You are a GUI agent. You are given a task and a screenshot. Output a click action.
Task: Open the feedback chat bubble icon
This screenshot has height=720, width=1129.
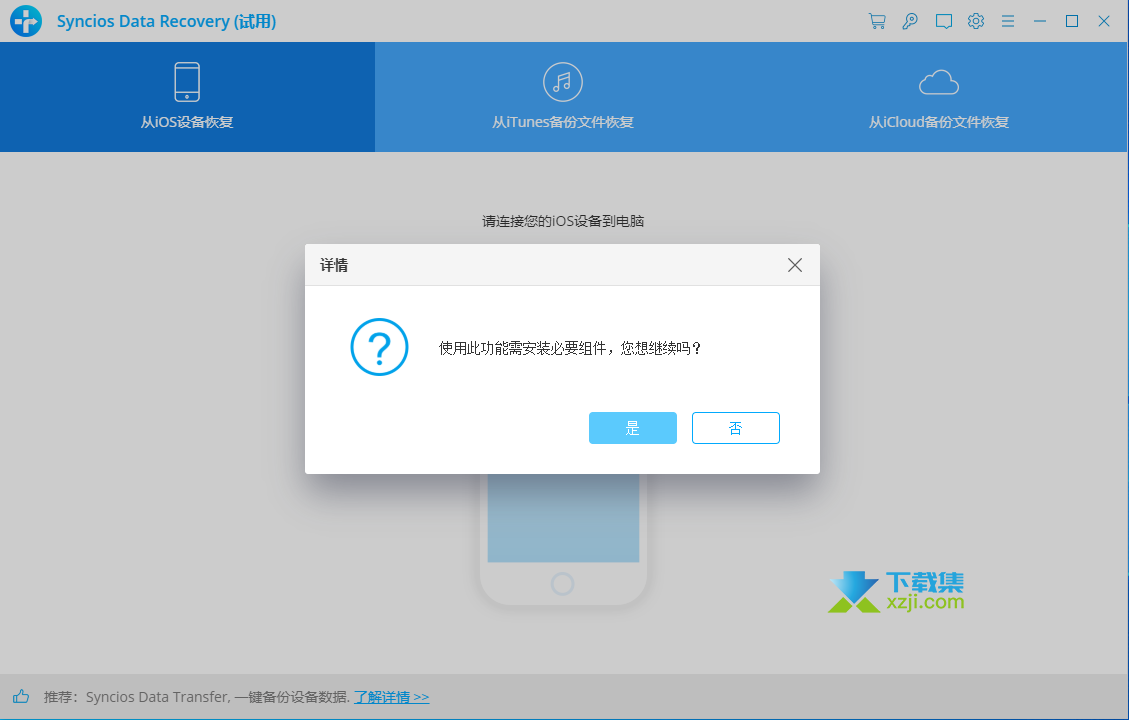[x=943, y=21]
